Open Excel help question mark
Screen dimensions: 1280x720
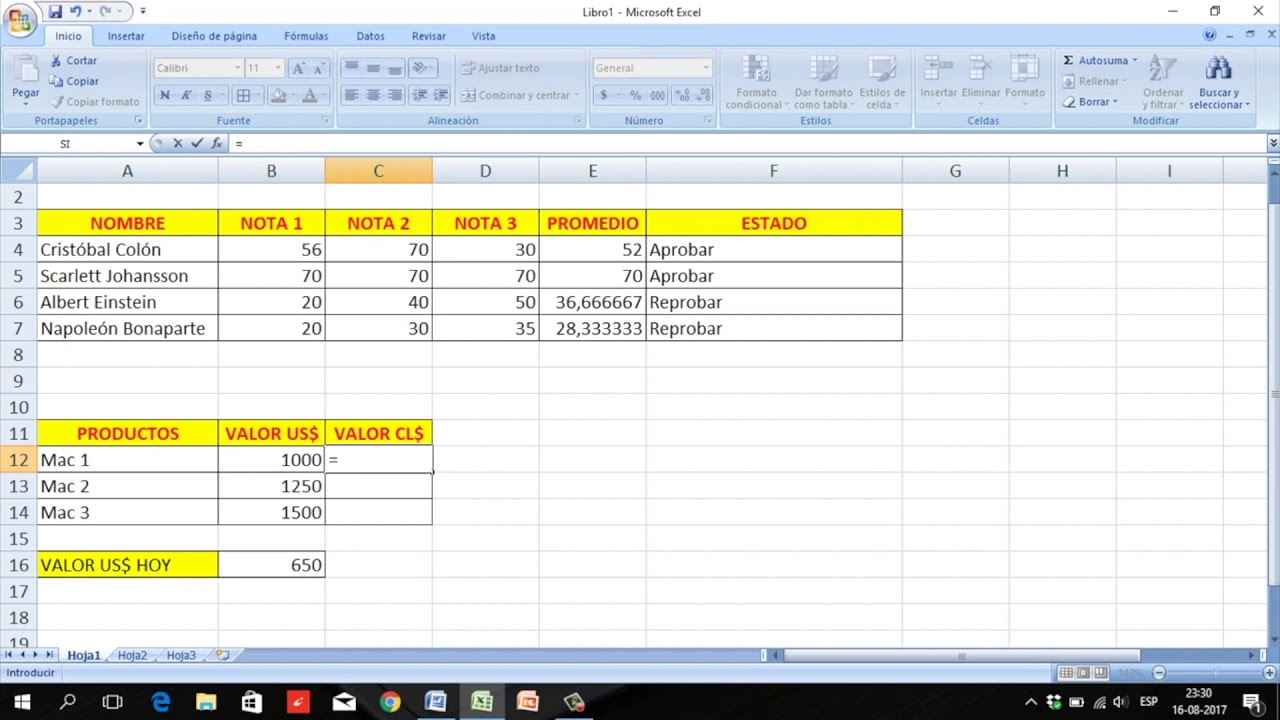click(1210, 35)
